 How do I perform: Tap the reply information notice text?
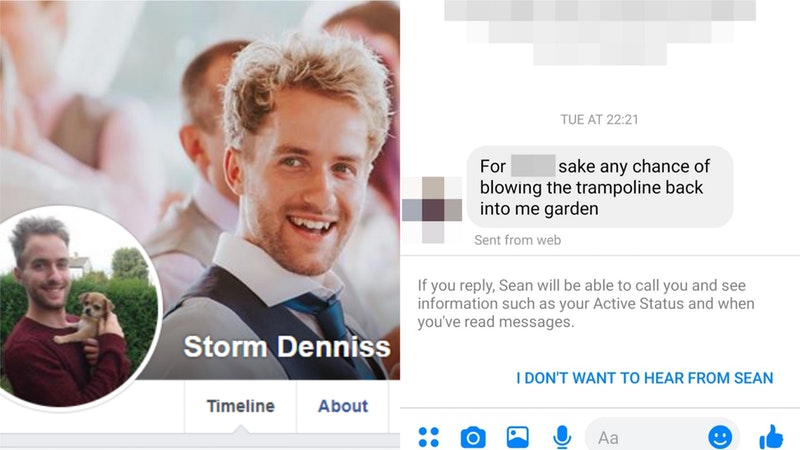(x=586, y=304)
